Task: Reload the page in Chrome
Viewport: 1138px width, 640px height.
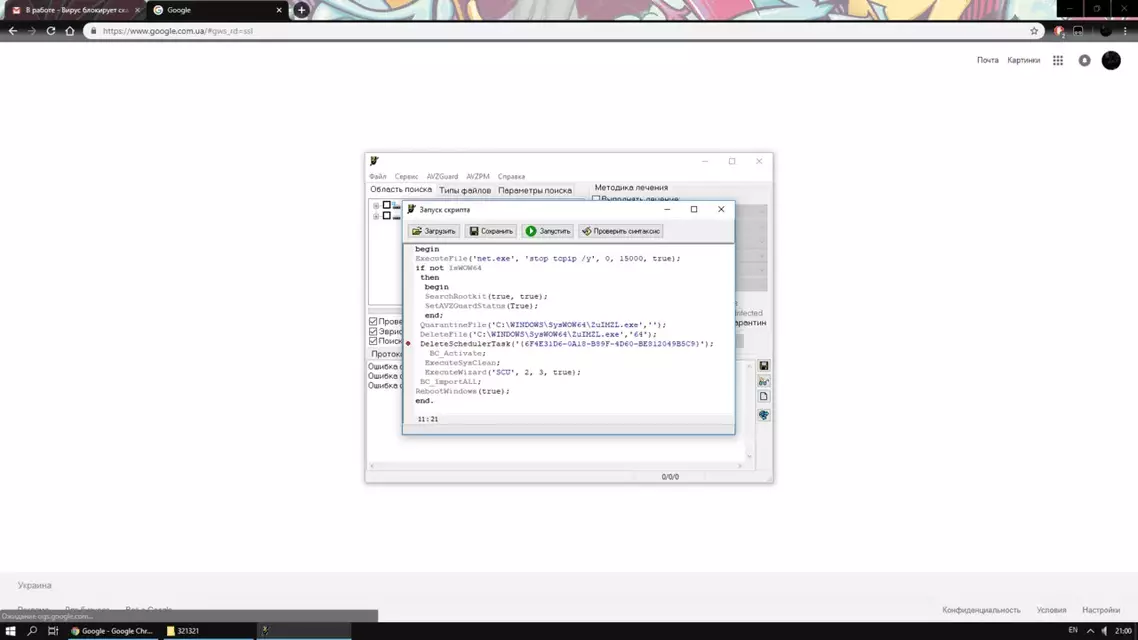Action: point(51,31)
